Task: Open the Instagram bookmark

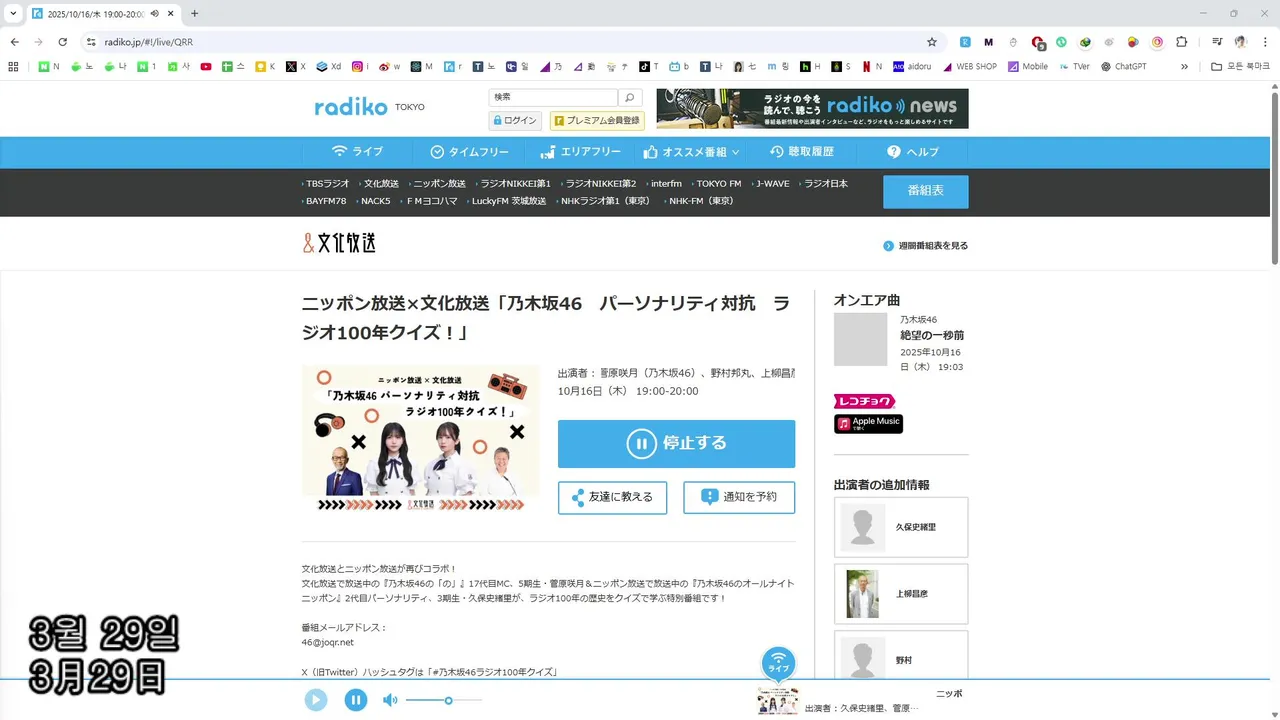Action: pyautogui.click(x=360, y=66)
